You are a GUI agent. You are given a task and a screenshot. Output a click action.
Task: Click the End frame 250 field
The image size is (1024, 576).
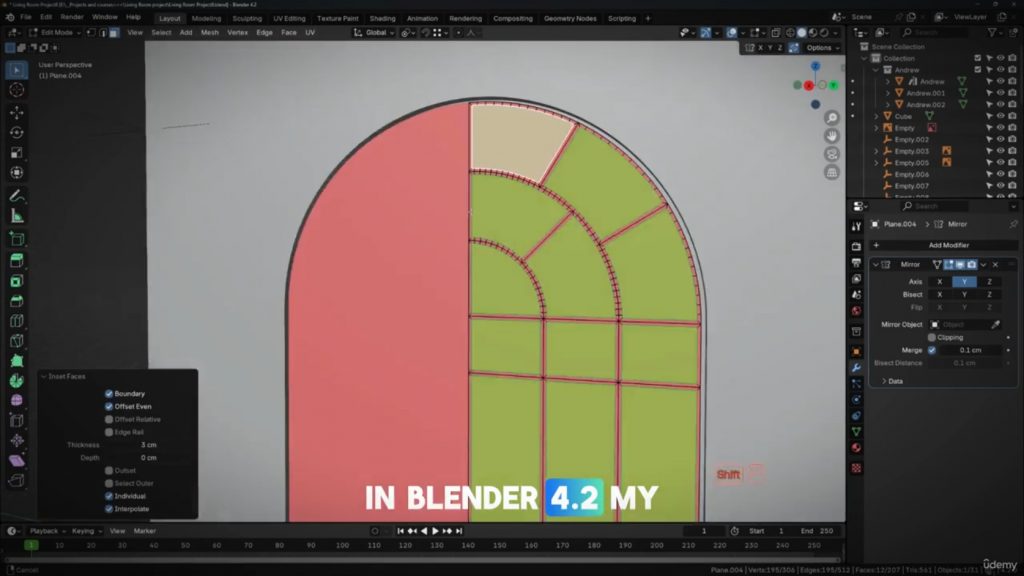click(x=817, y=531)
